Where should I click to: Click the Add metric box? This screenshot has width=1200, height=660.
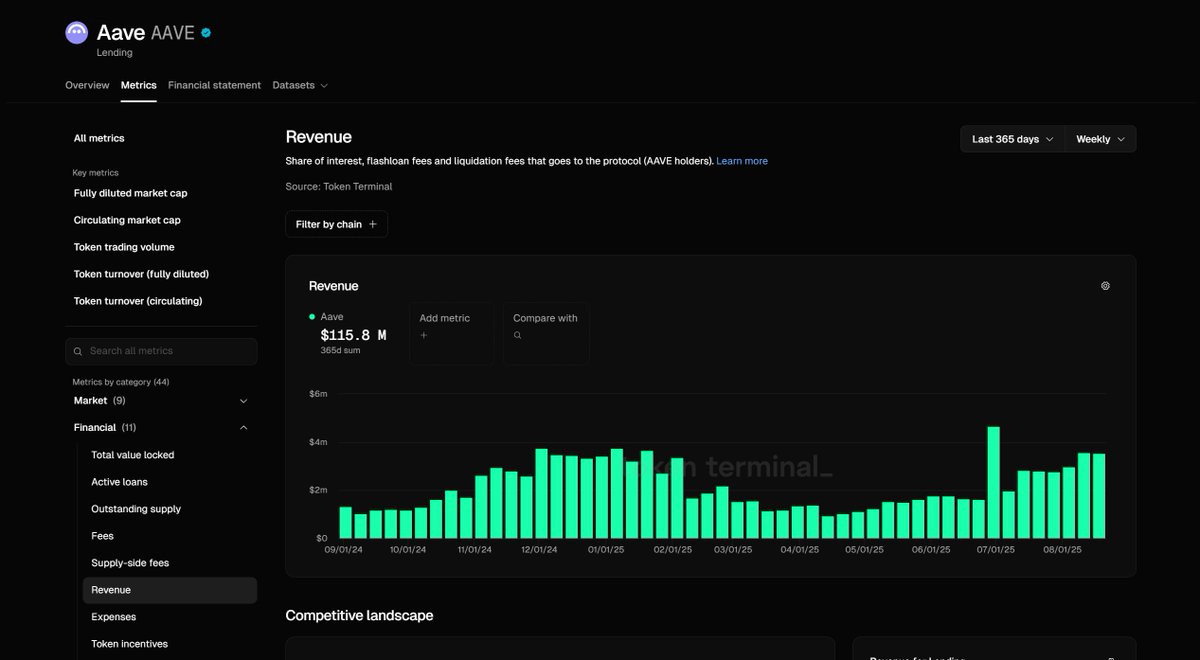(451, 333)
